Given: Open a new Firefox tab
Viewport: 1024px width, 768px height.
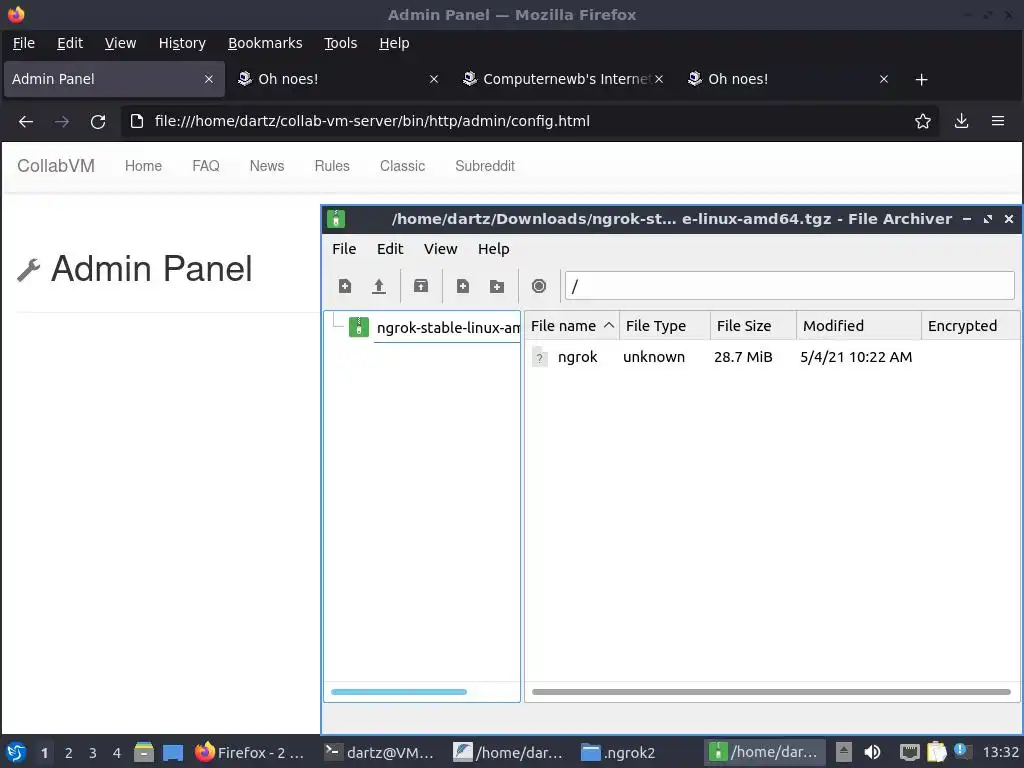Looking at the screenshot, I should [x=921, y=80].
